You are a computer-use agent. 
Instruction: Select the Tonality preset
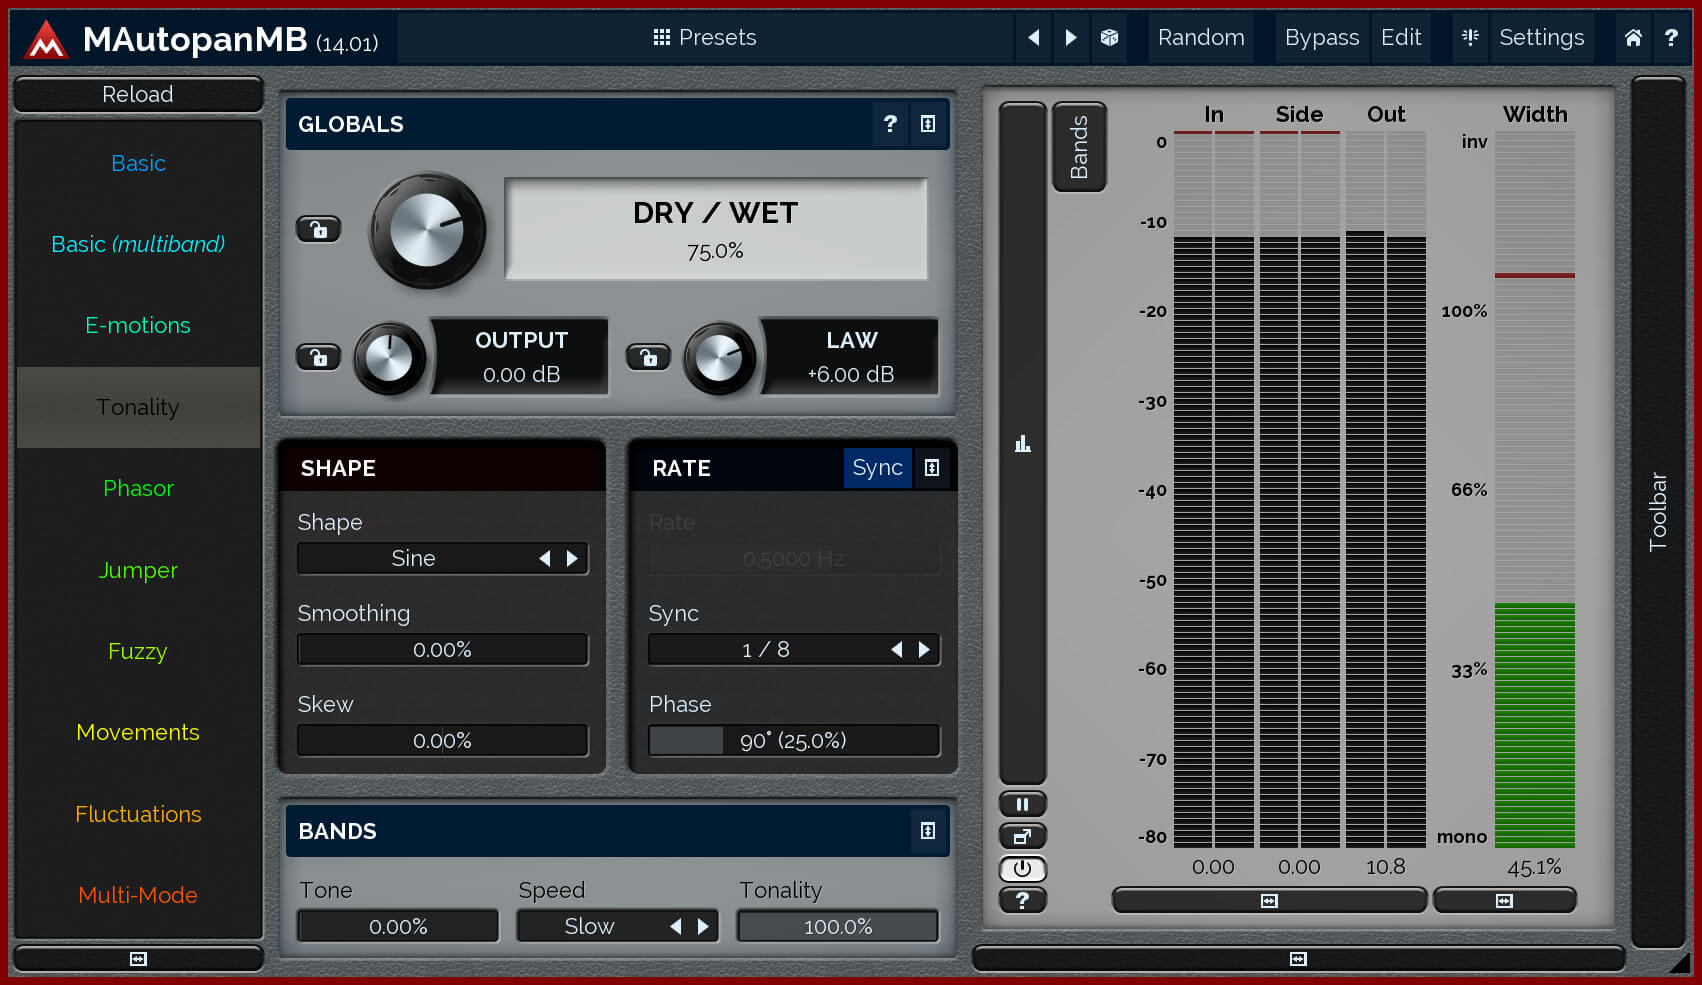[138, 407]
